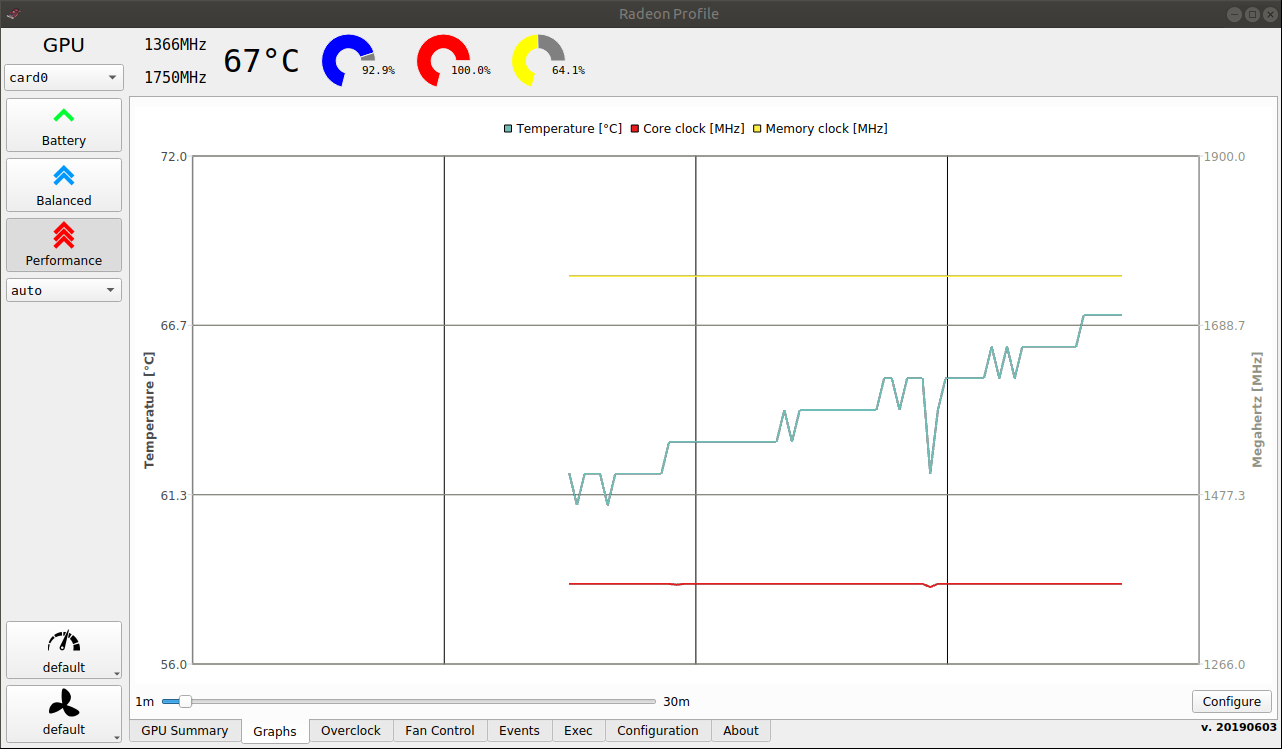Toggle Temperature series in graph legend

click(x=562, y=129)
